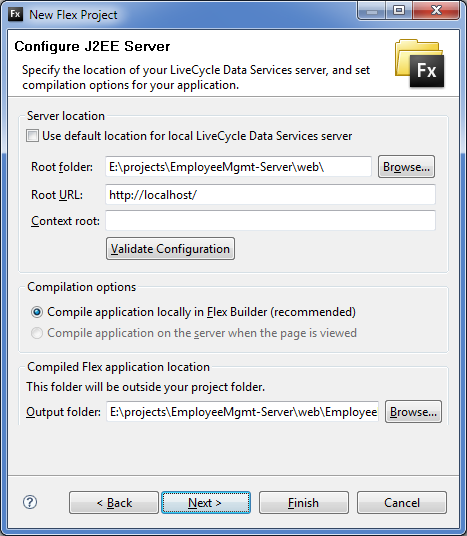Click the empty Context root field
This screenshot has width=467, height=536.
[x=270, y=221]
